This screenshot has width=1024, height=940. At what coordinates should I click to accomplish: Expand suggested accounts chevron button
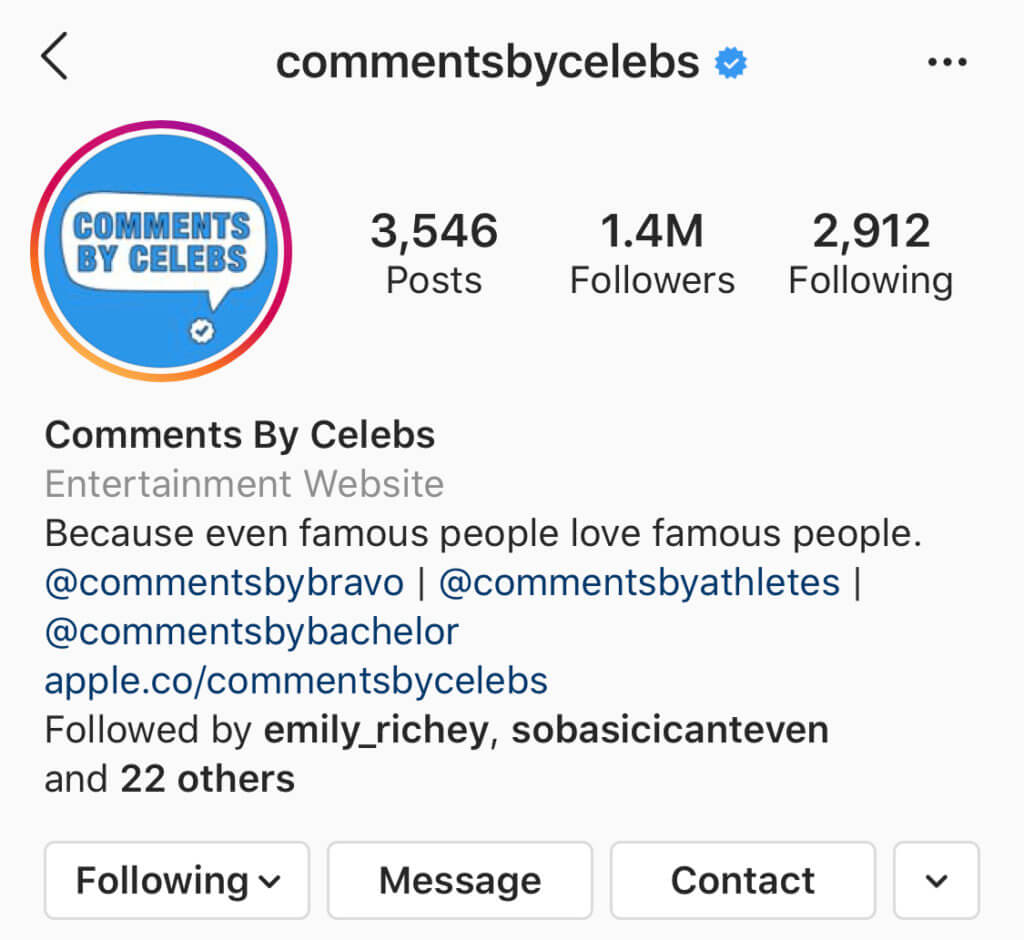936,881
